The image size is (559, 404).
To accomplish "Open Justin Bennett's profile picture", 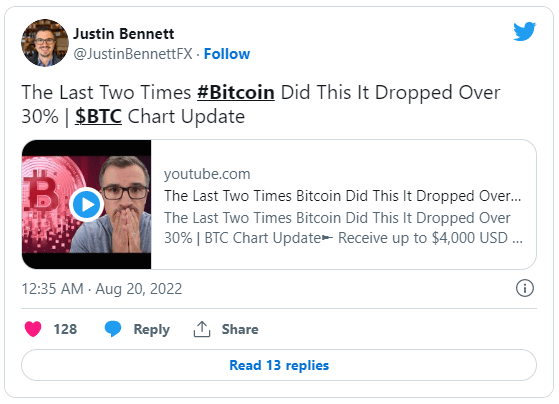I will tap(45, 43).
